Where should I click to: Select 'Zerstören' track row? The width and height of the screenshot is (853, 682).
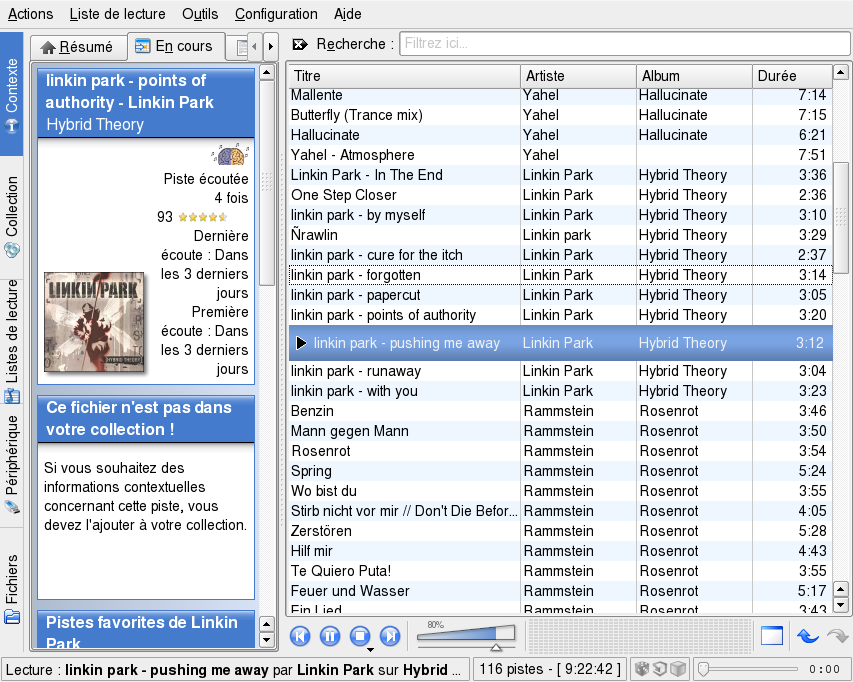pyautogui.click(x=560, y=531)
